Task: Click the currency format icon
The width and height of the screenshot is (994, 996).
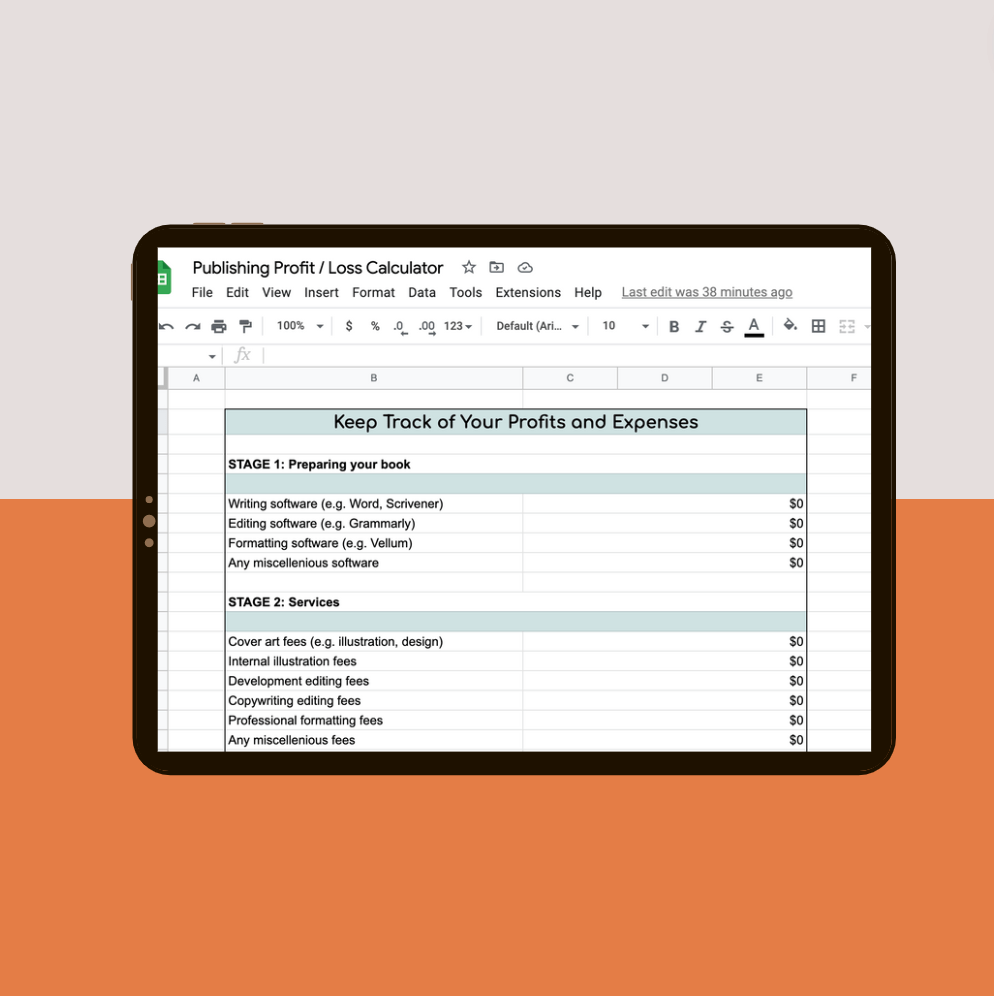Action: tap(348, 326)
